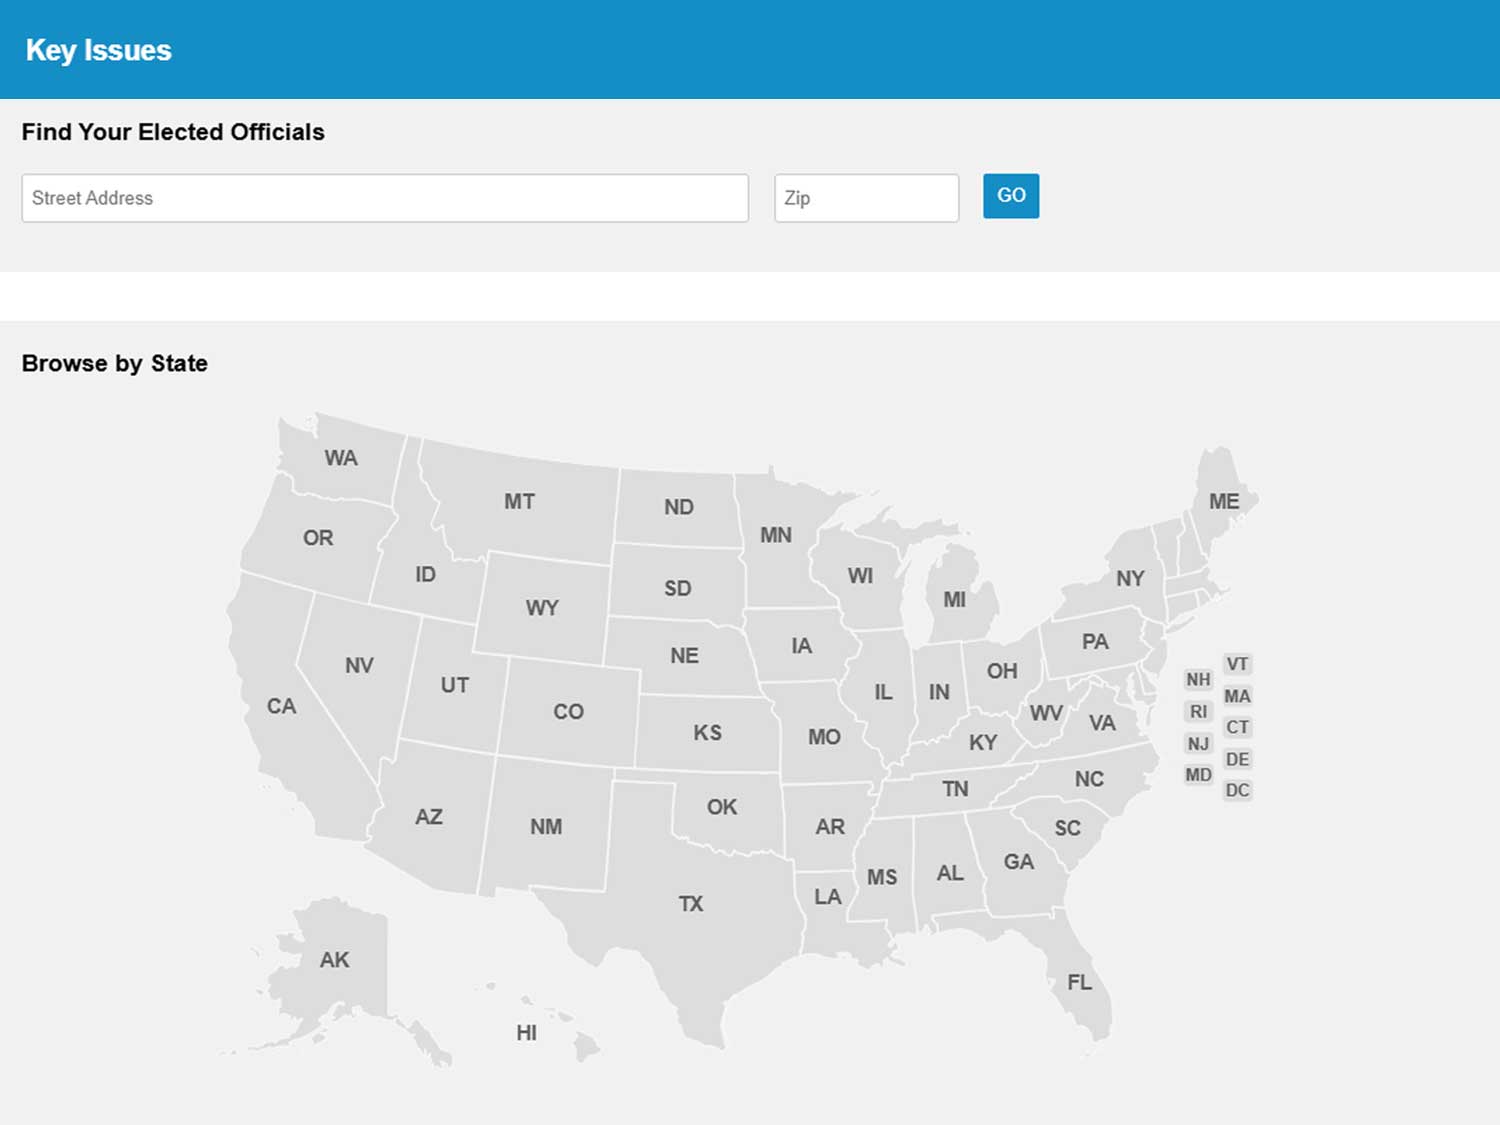Click the Alaska state shape
1500x1125 pixels.
(x=334, y=960)
